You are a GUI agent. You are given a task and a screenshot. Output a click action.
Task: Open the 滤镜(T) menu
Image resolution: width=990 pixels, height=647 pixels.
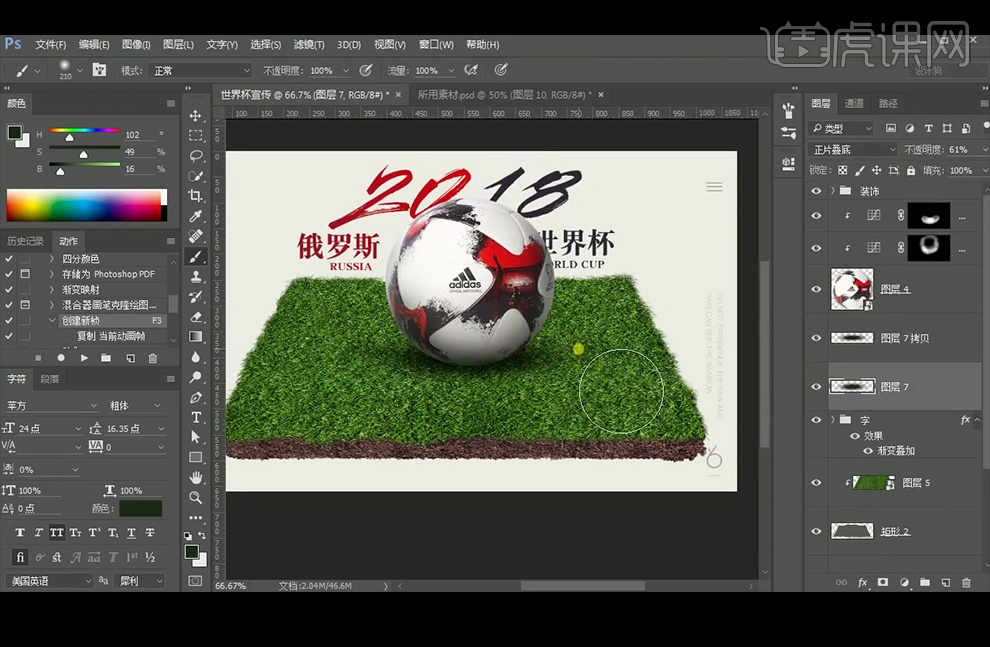[x=309, y=45]
